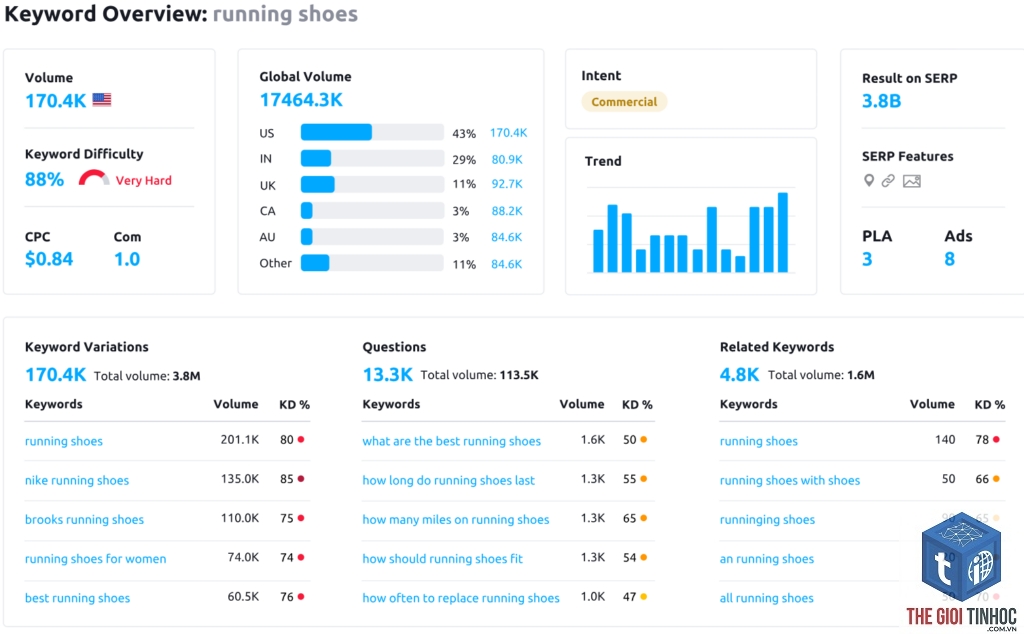Click the KD 75 cell for brooks running shoes
Viewport: 1024px width, 634px height.
(292, 518)
